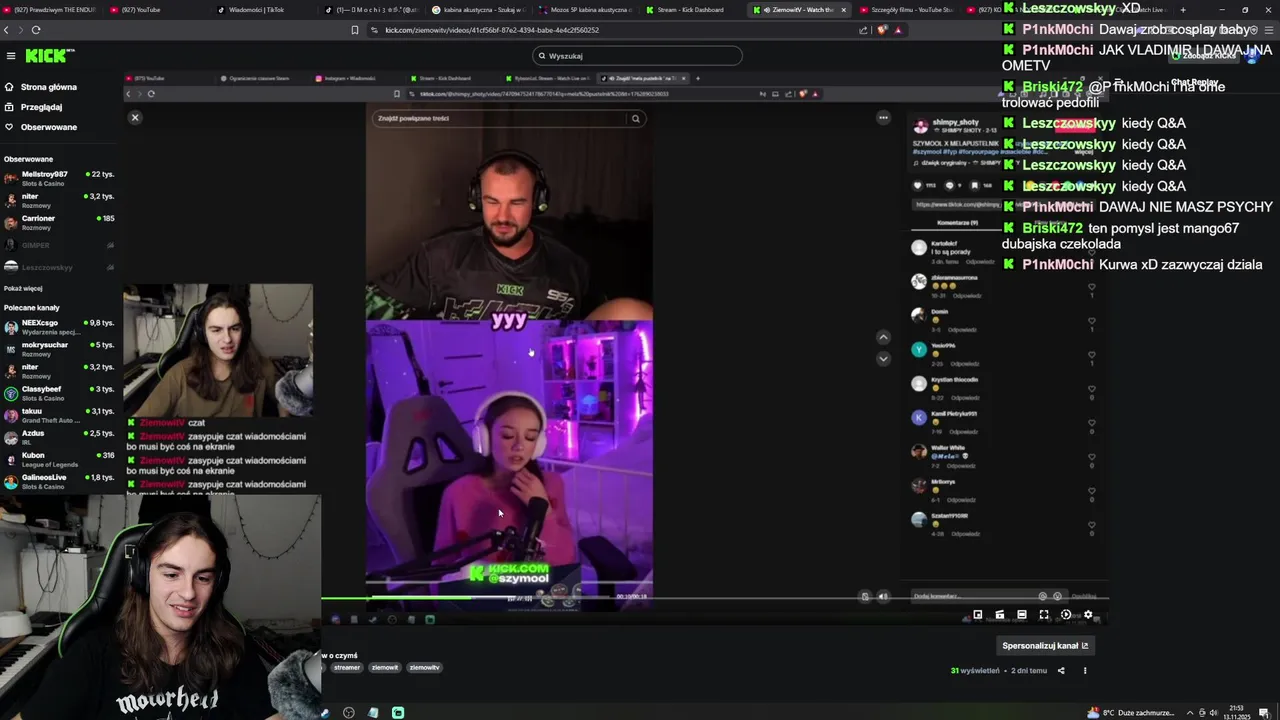
Task: Close the ZiemowitV active browser tab
Action: (843, 10)
